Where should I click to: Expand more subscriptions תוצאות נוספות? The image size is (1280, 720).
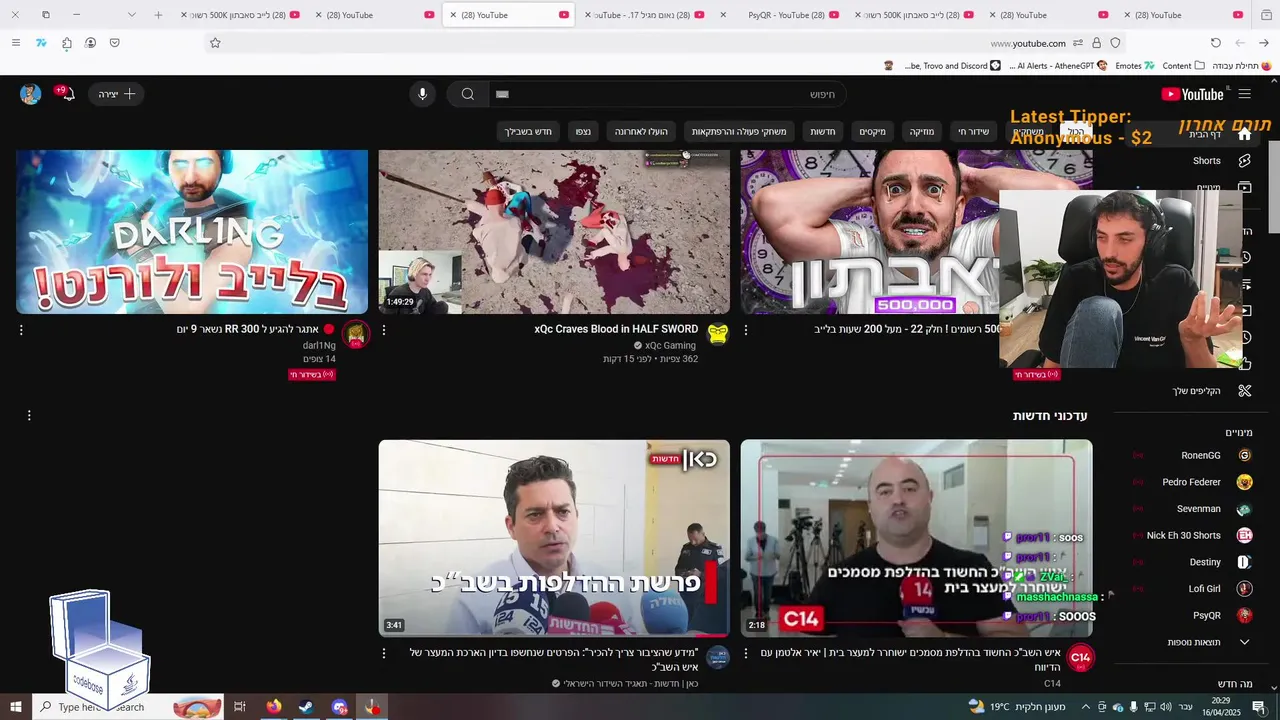point(1210,642)
